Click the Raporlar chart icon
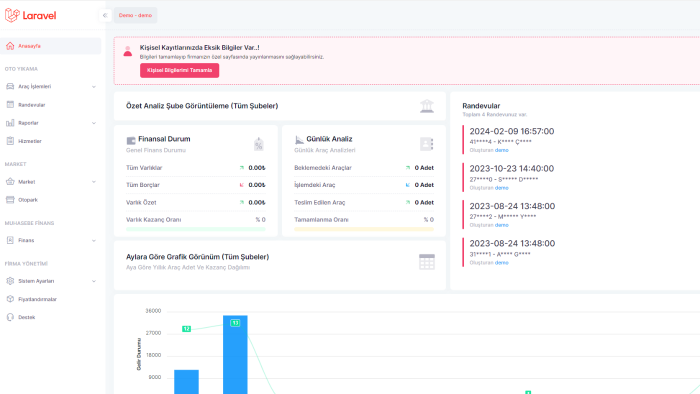The height and width of the screenshot is (394, 700). point(10,123)
